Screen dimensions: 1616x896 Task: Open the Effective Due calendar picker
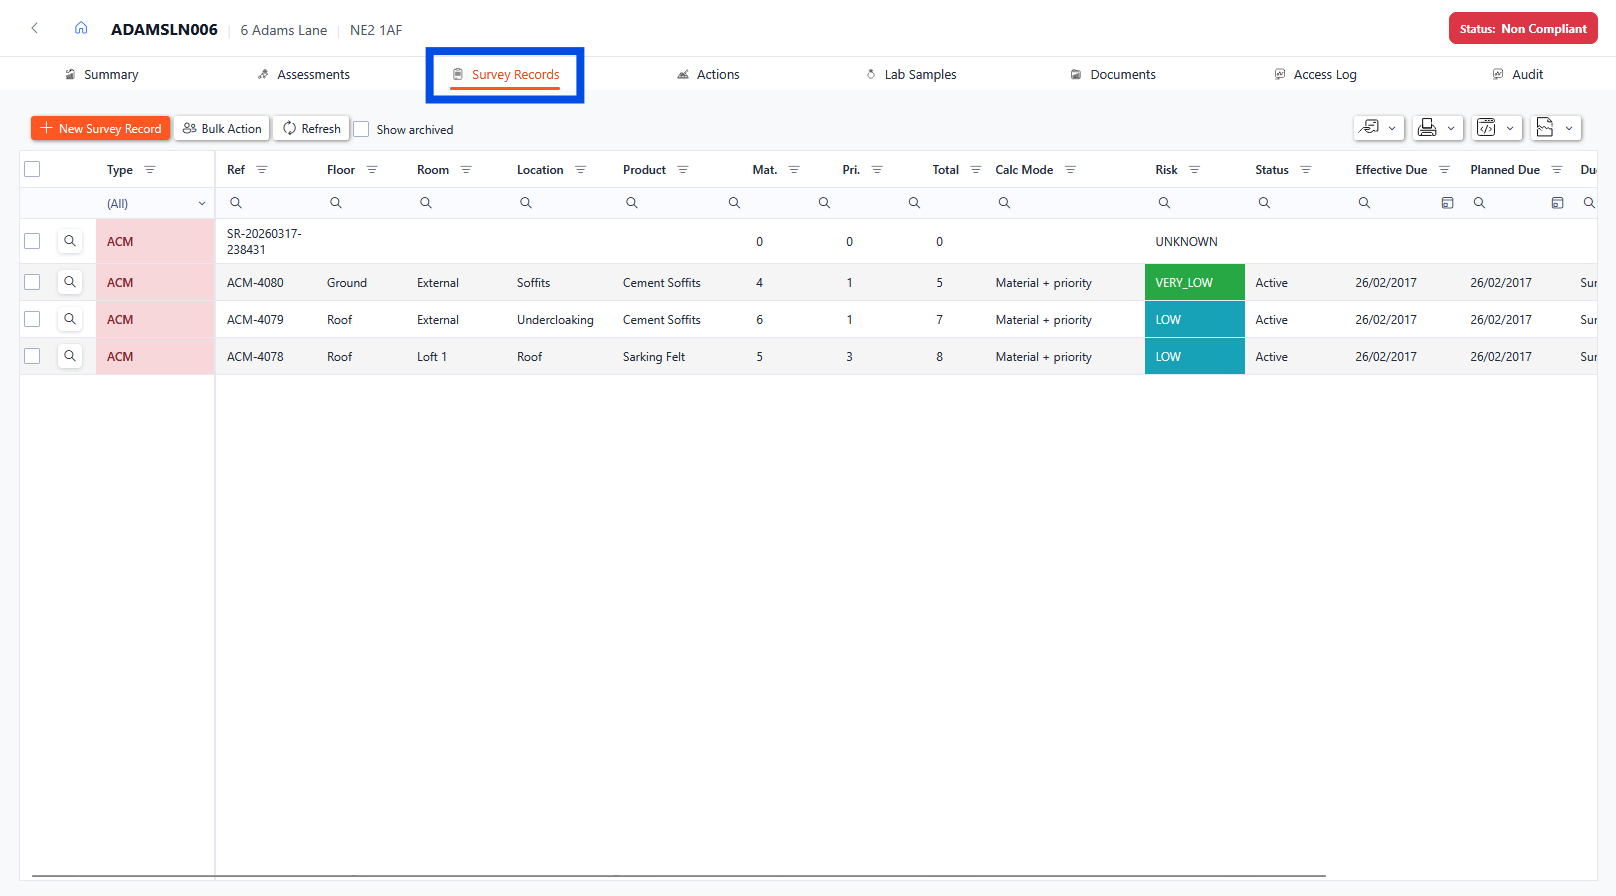click(1447, 203)
